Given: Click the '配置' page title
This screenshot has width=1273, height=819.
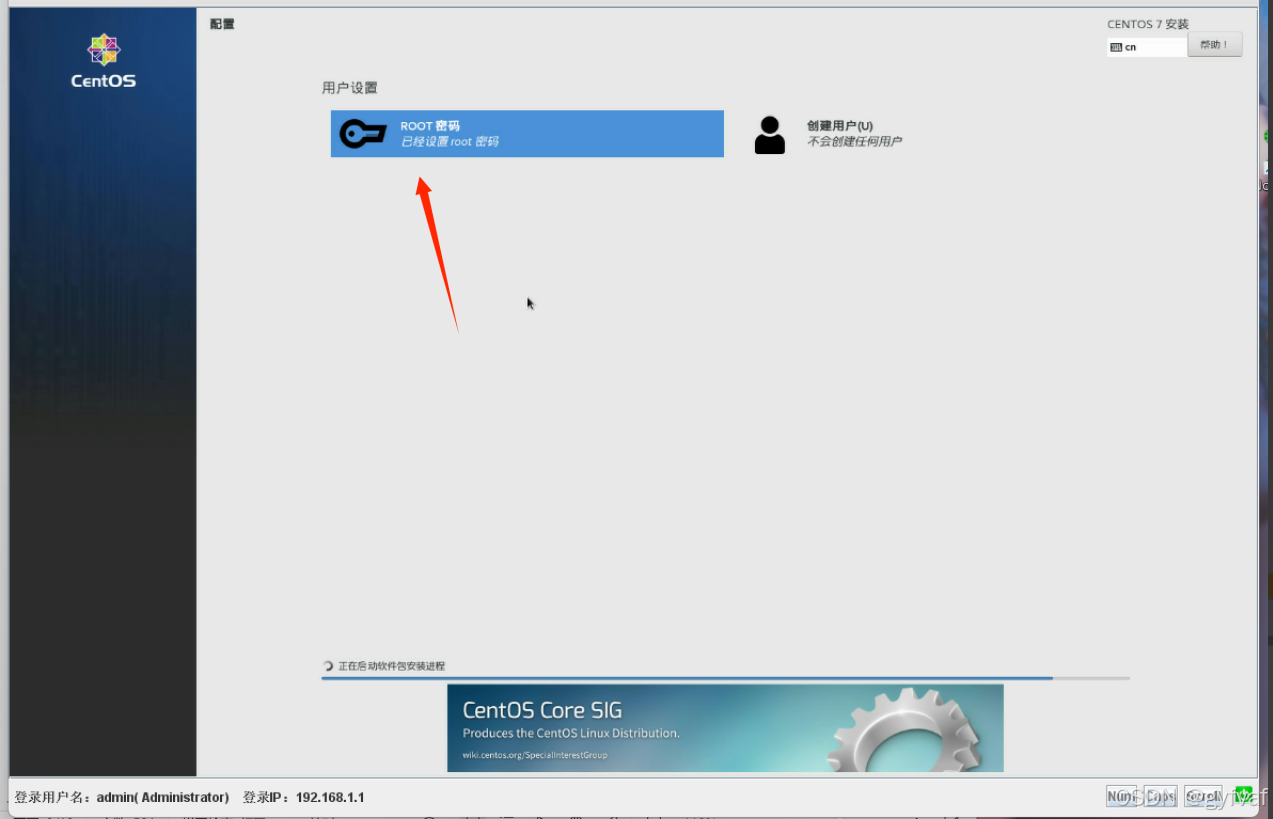Looking at the screenshot, I should 222,23.
